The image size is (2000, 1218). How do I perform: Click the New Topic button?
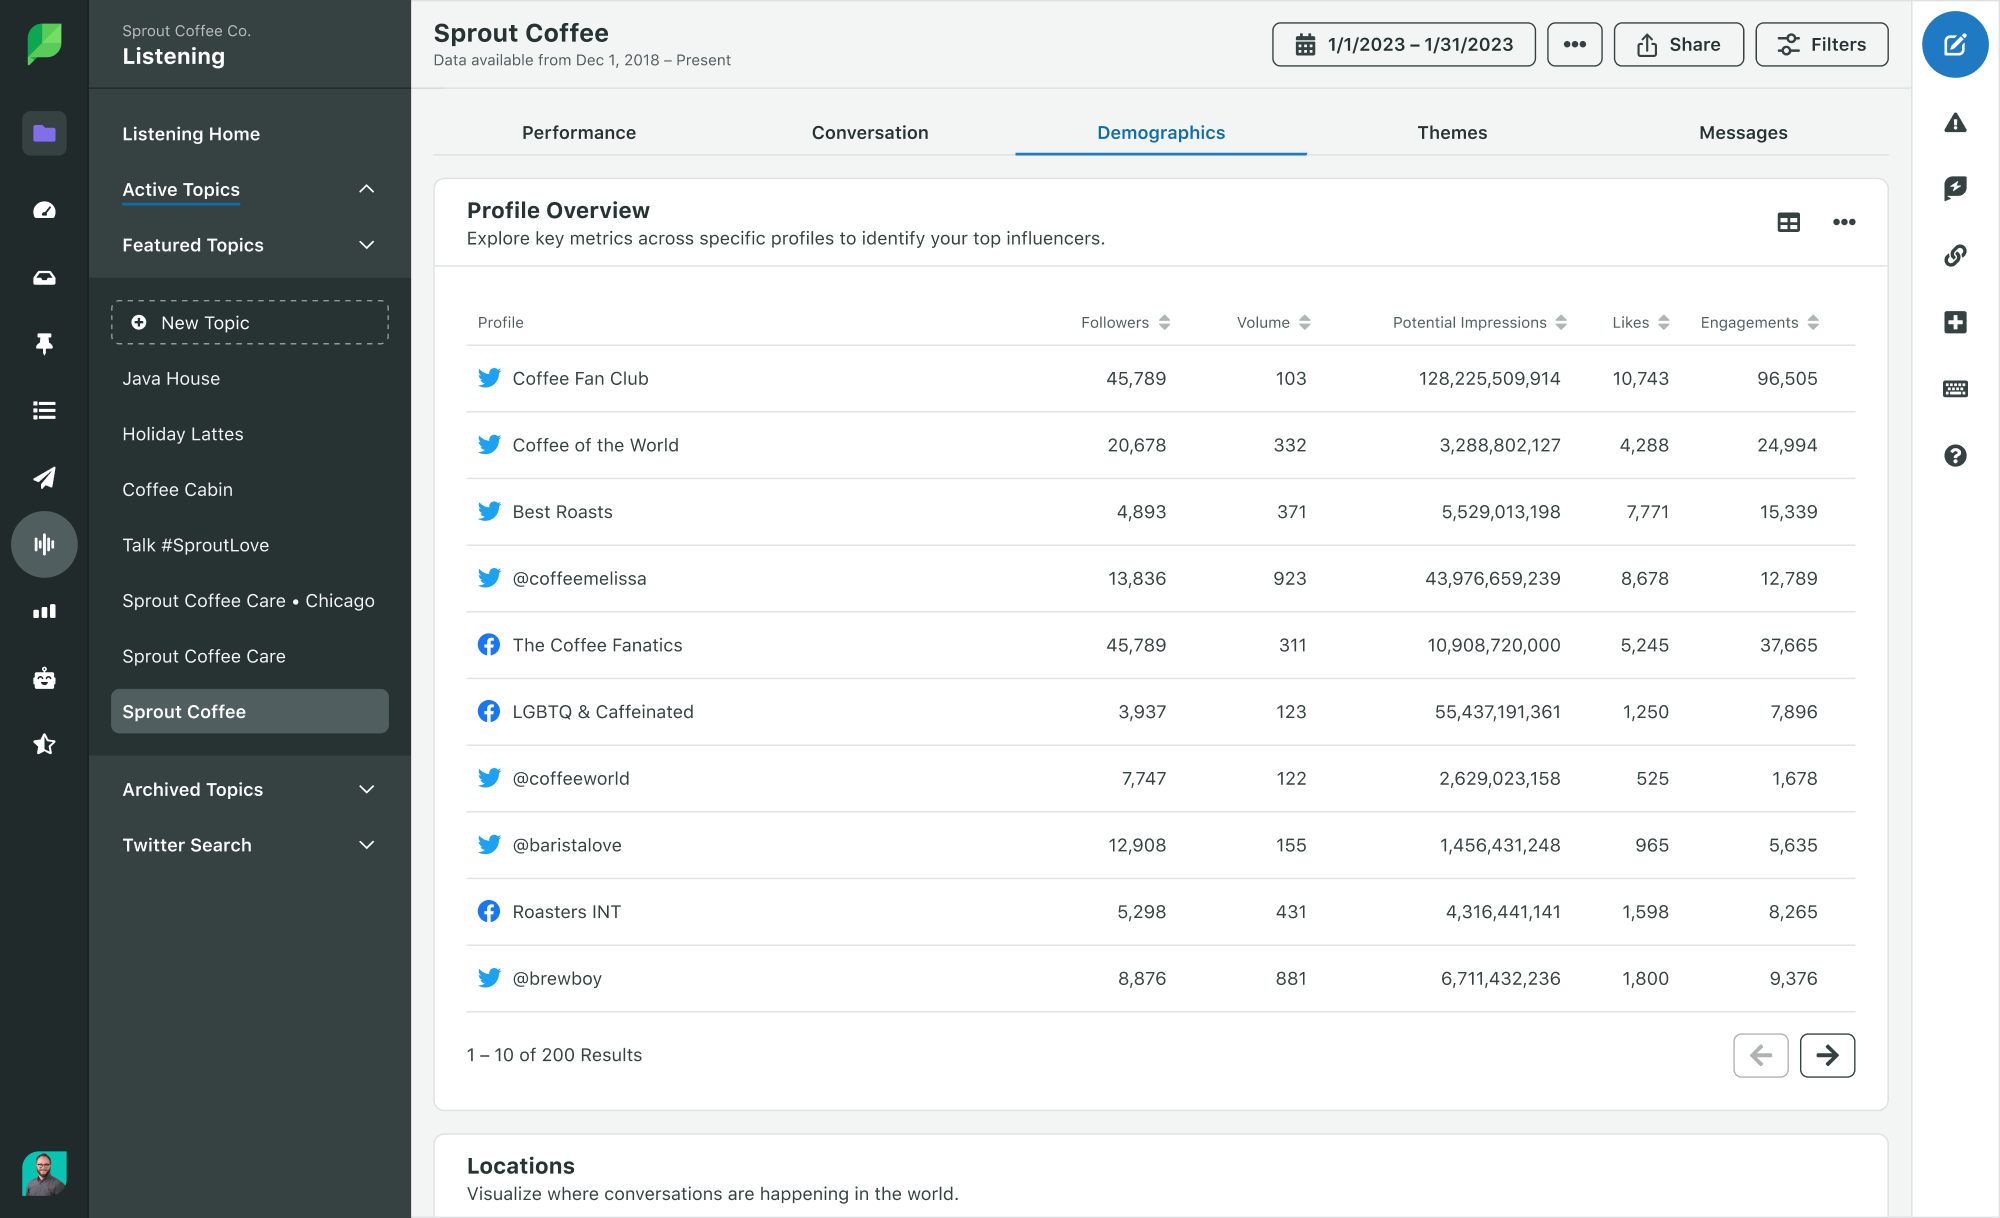click(251, 323)
